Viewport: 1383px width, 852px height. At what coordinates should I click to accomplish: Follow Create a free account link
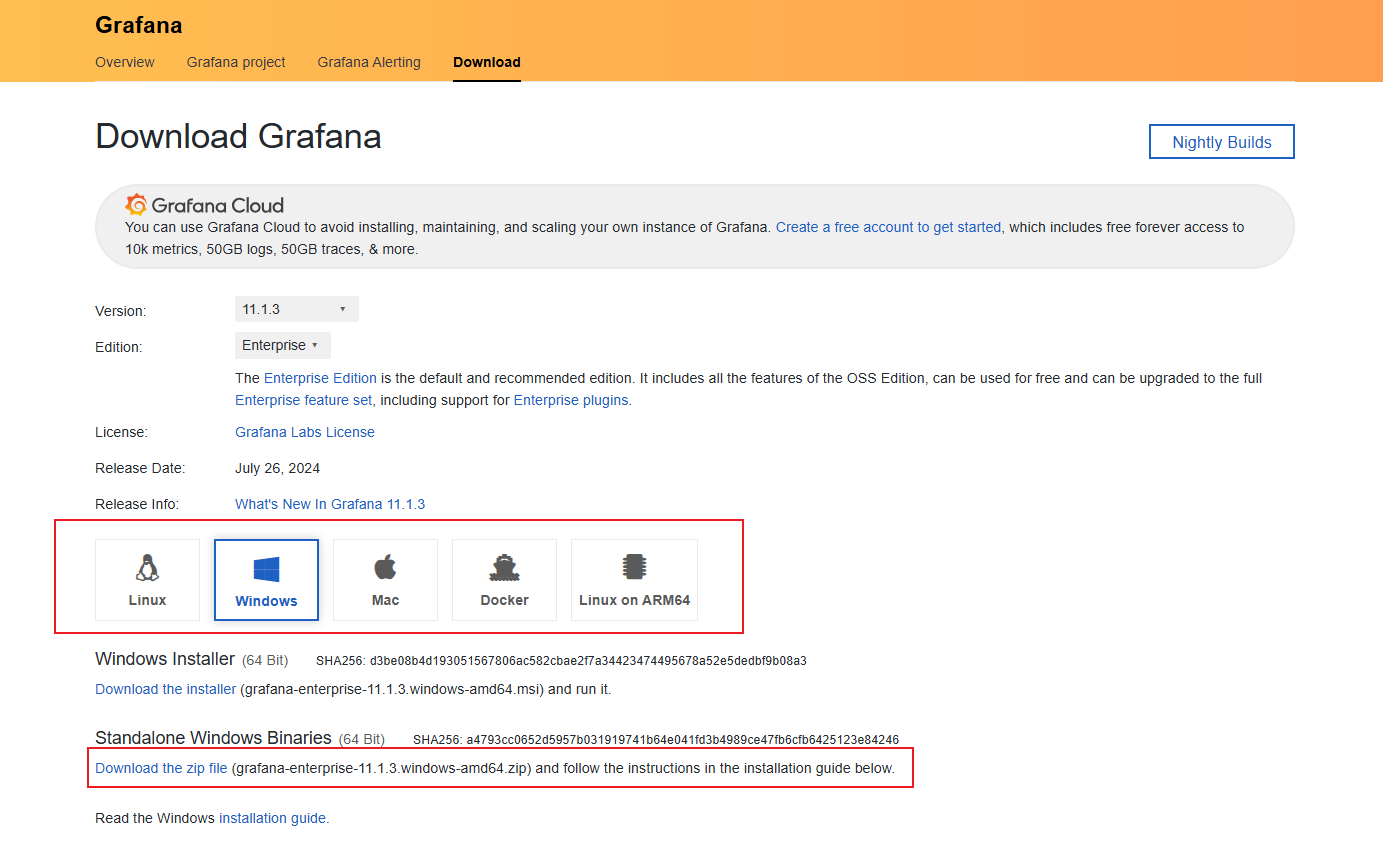(x=888, y=227)
